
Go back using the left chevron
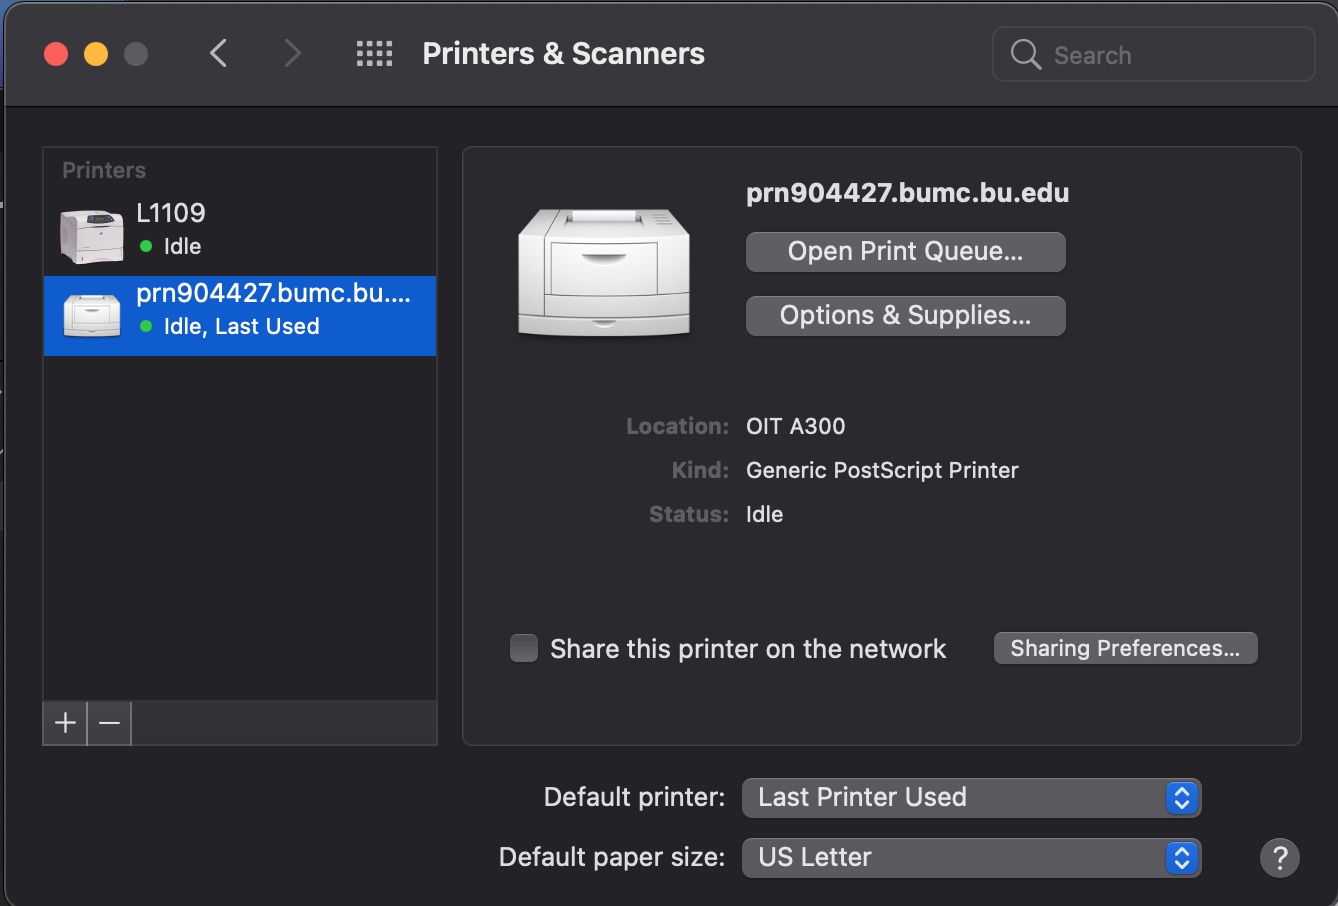219,53
